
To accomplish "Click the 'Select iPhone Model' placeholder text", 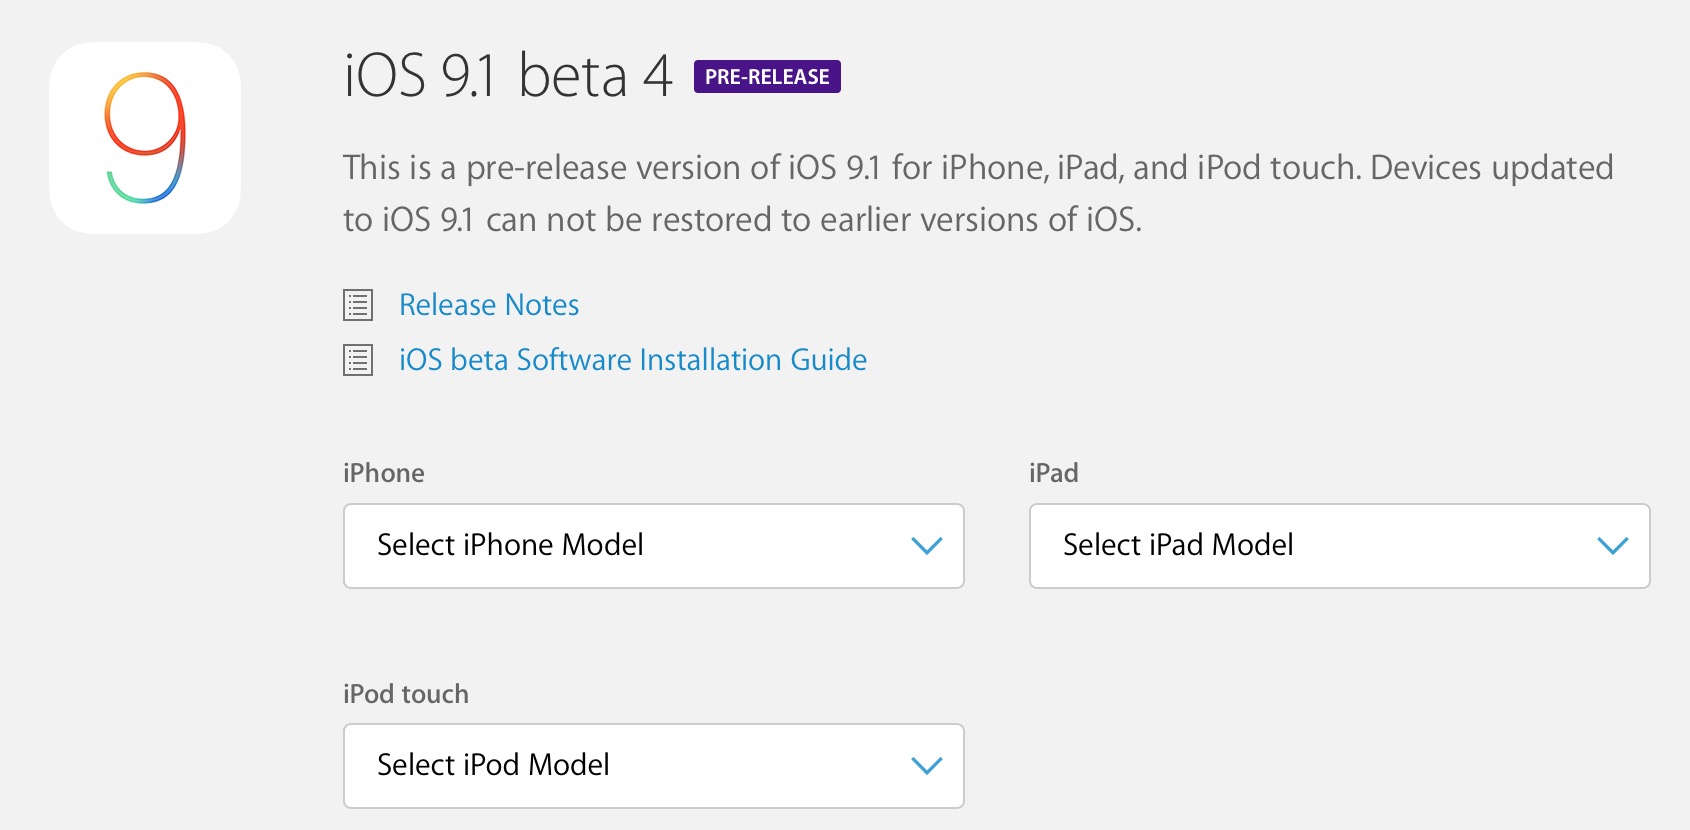I will coord(510,545).
